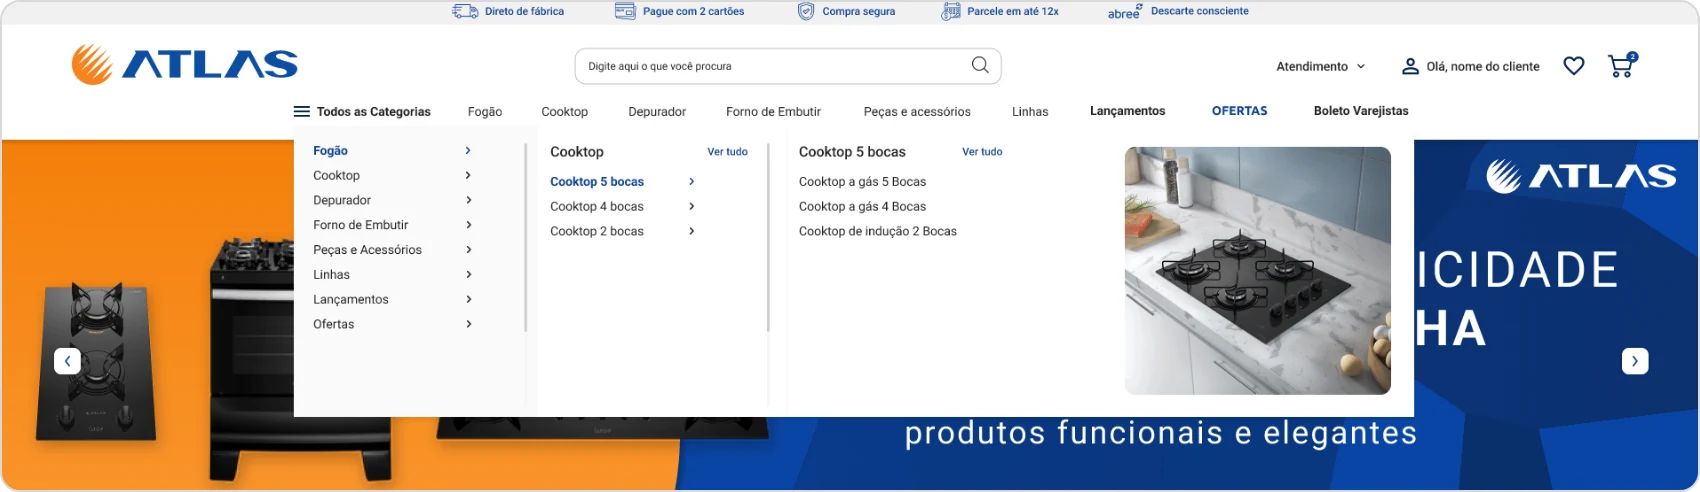Open Cooktop a gás 4 Bocas
The image size is (1700, 492).
coord(862,206)
